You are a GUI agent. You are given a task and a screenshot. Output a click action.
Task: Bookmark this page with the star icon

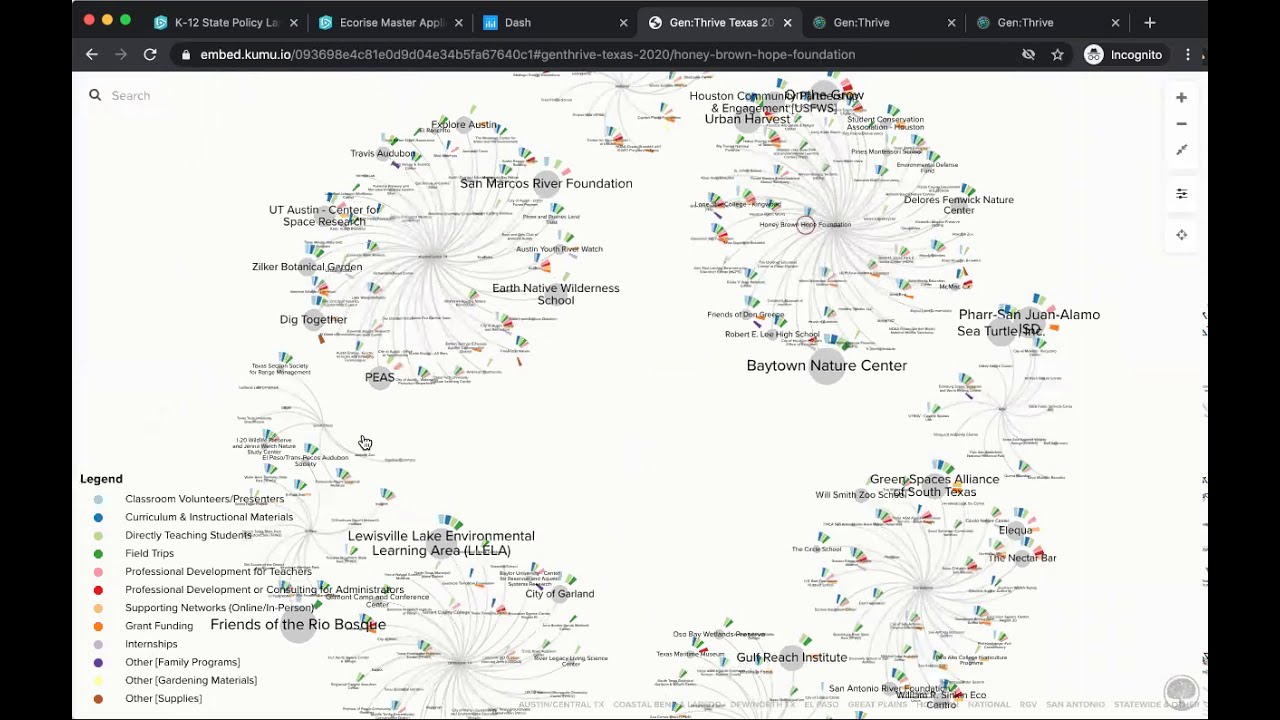point(1057,55)
